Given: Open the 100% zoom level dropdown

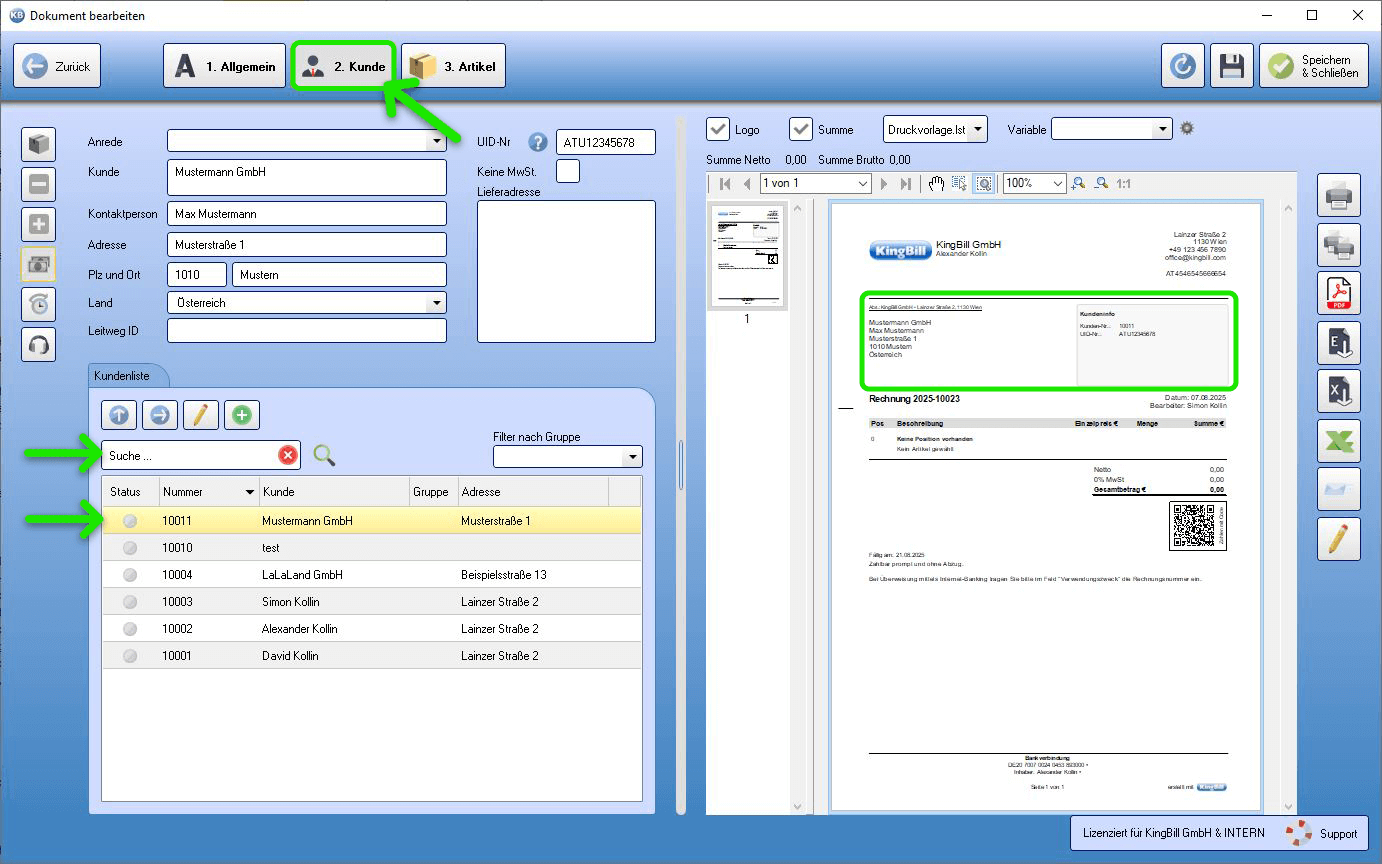Looking at the screenshot, I should point(1058,184).
